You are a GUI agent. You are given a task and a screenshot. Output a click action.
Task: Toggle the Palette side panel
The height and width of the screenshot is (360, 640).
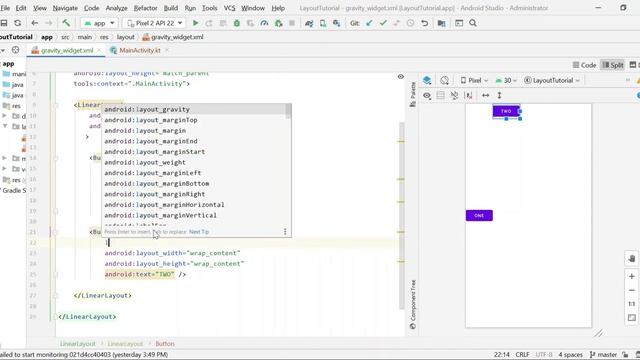[x=413, y=94]
